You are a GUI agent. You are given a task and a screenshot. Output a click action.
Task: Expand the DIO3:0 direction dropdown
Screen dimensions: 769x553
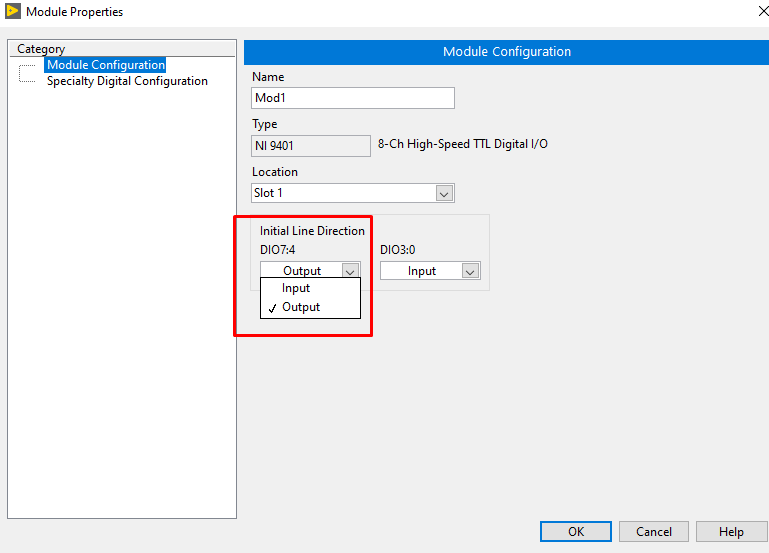[x=470, y=271]
